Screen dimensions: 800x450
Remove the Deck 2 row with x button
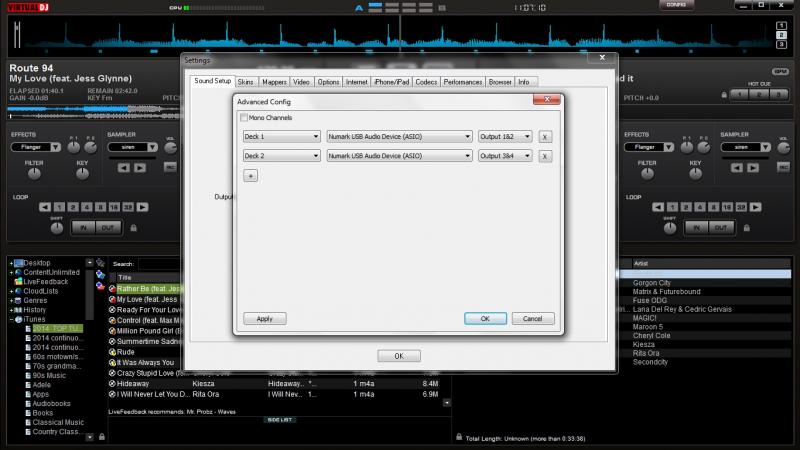click(x=545, y=156)
